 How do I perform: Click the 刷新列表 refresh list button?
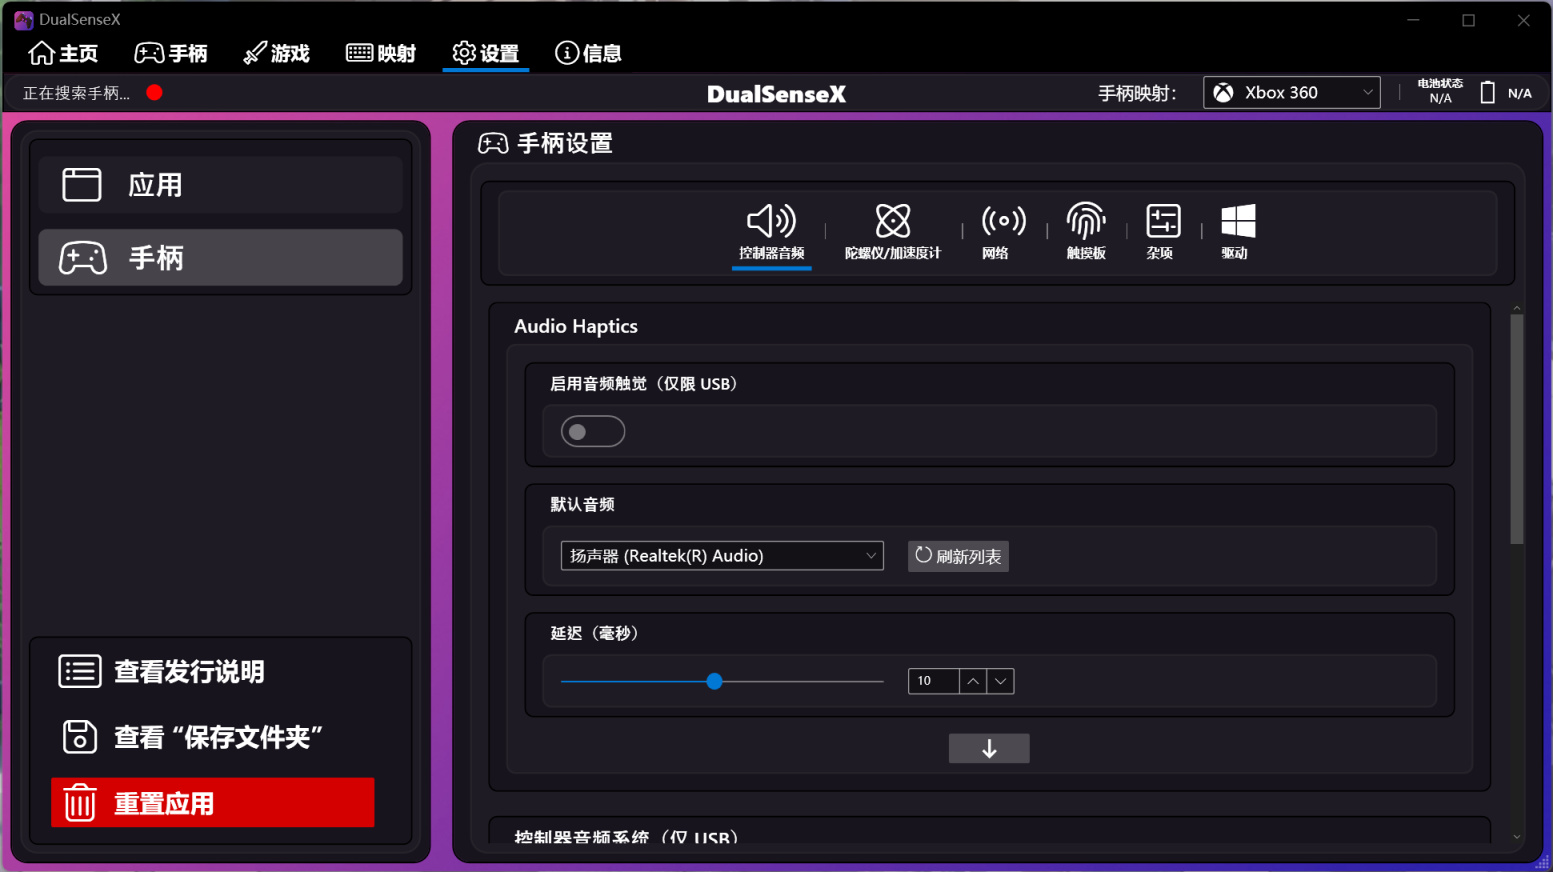[958, 556]
